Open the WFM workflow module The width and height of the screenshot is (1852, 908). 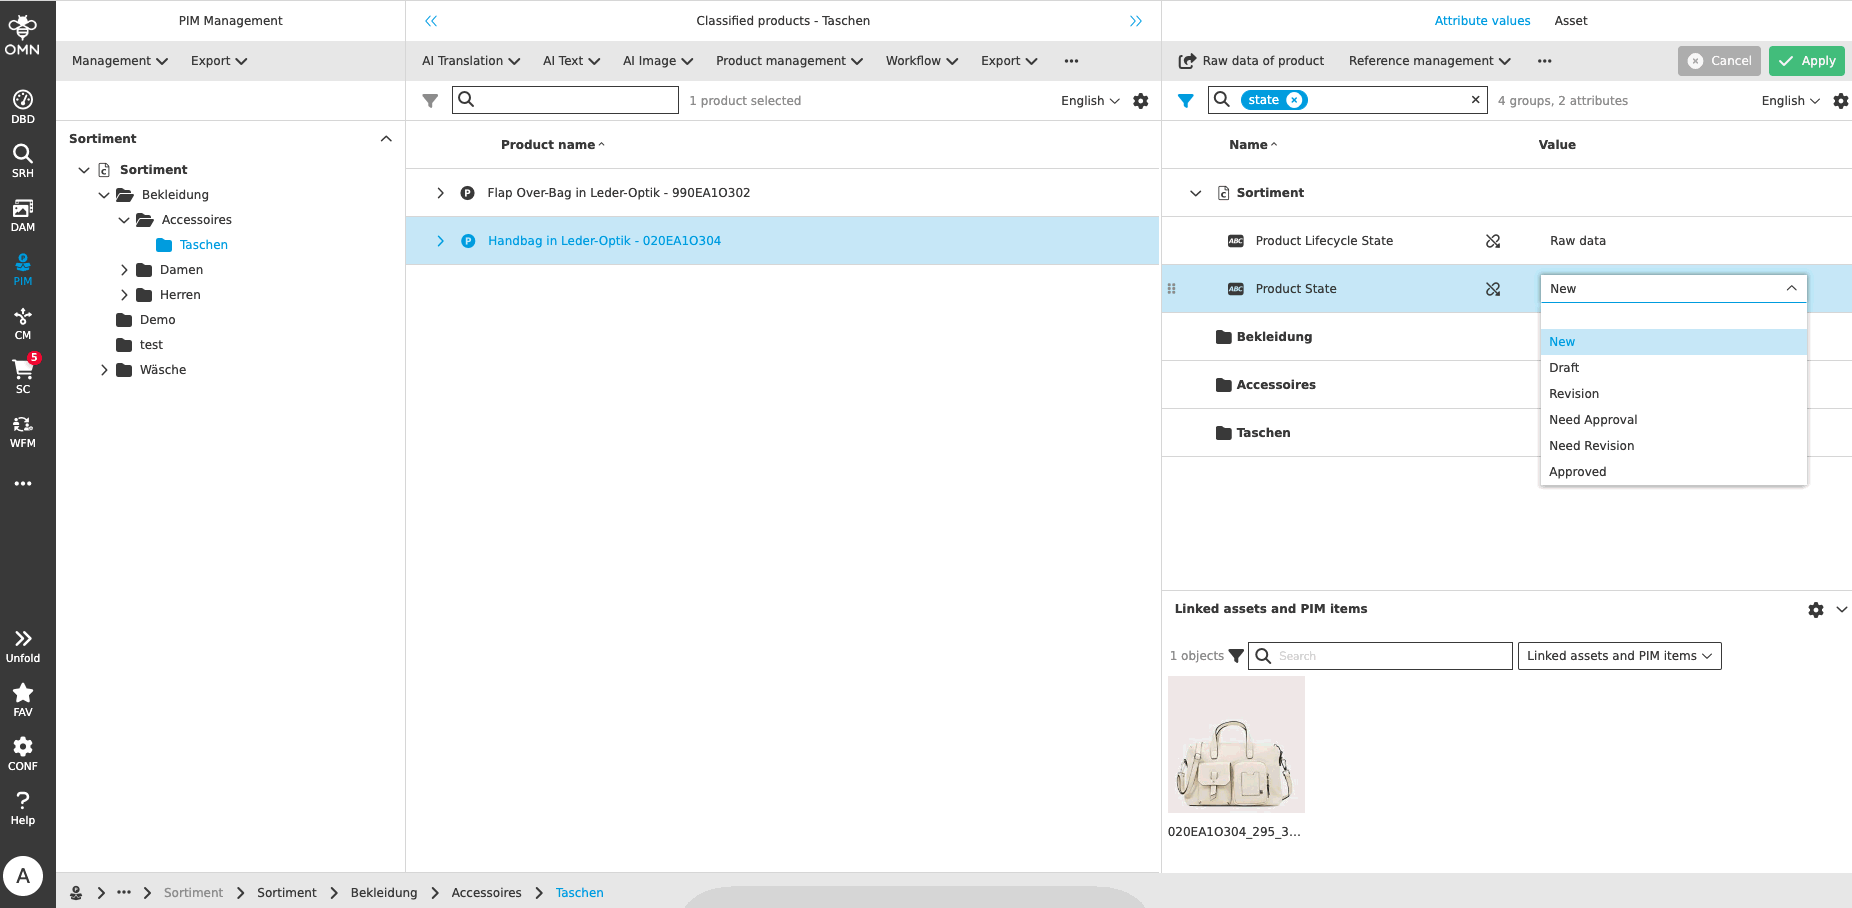coord(22,430)
